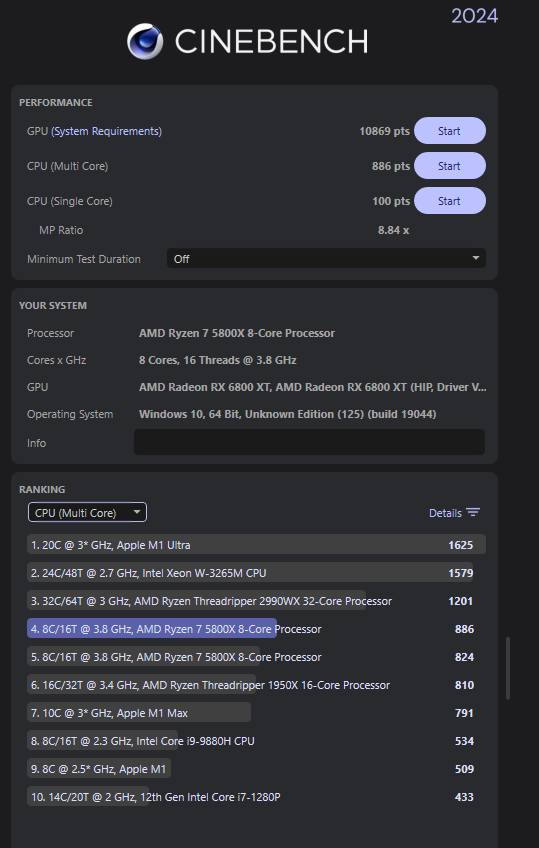Click the Cinebench sphere logo icon
Image resolution: width=539 pixels, height=848 pixels.
tap(145, 41)
